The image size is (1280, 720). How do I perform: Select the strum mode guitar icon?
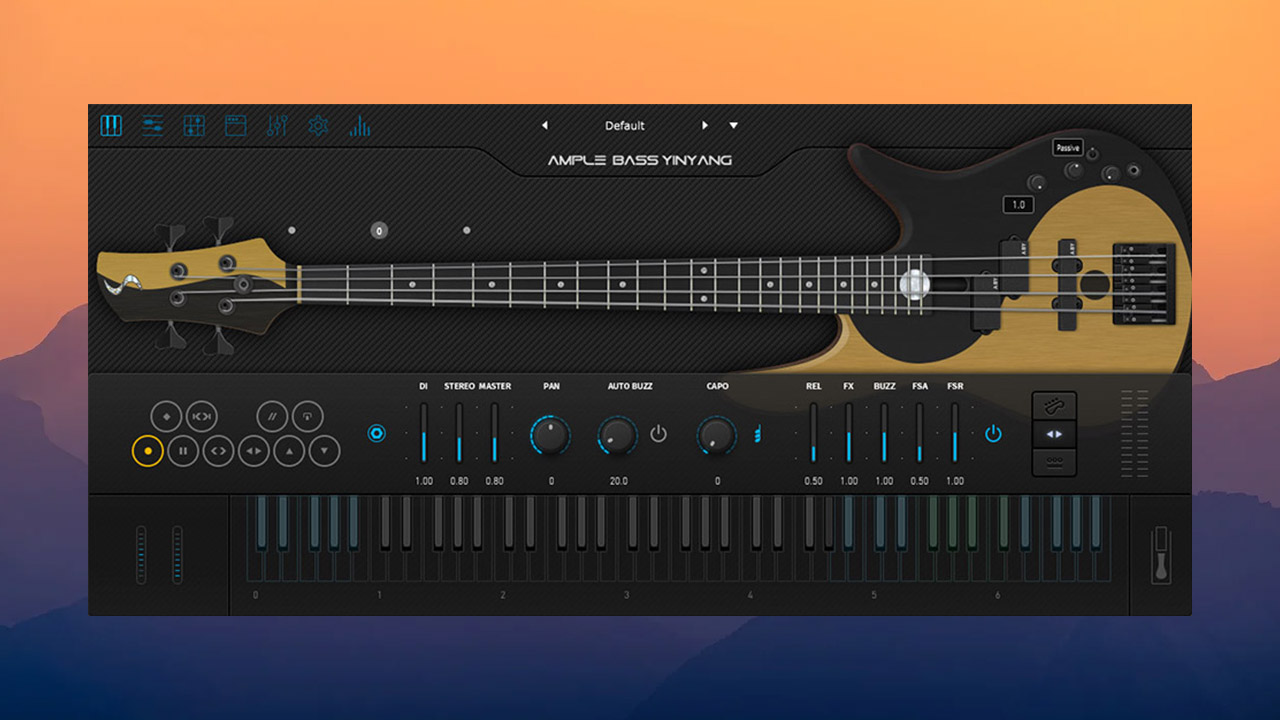tap(1053, 407)
